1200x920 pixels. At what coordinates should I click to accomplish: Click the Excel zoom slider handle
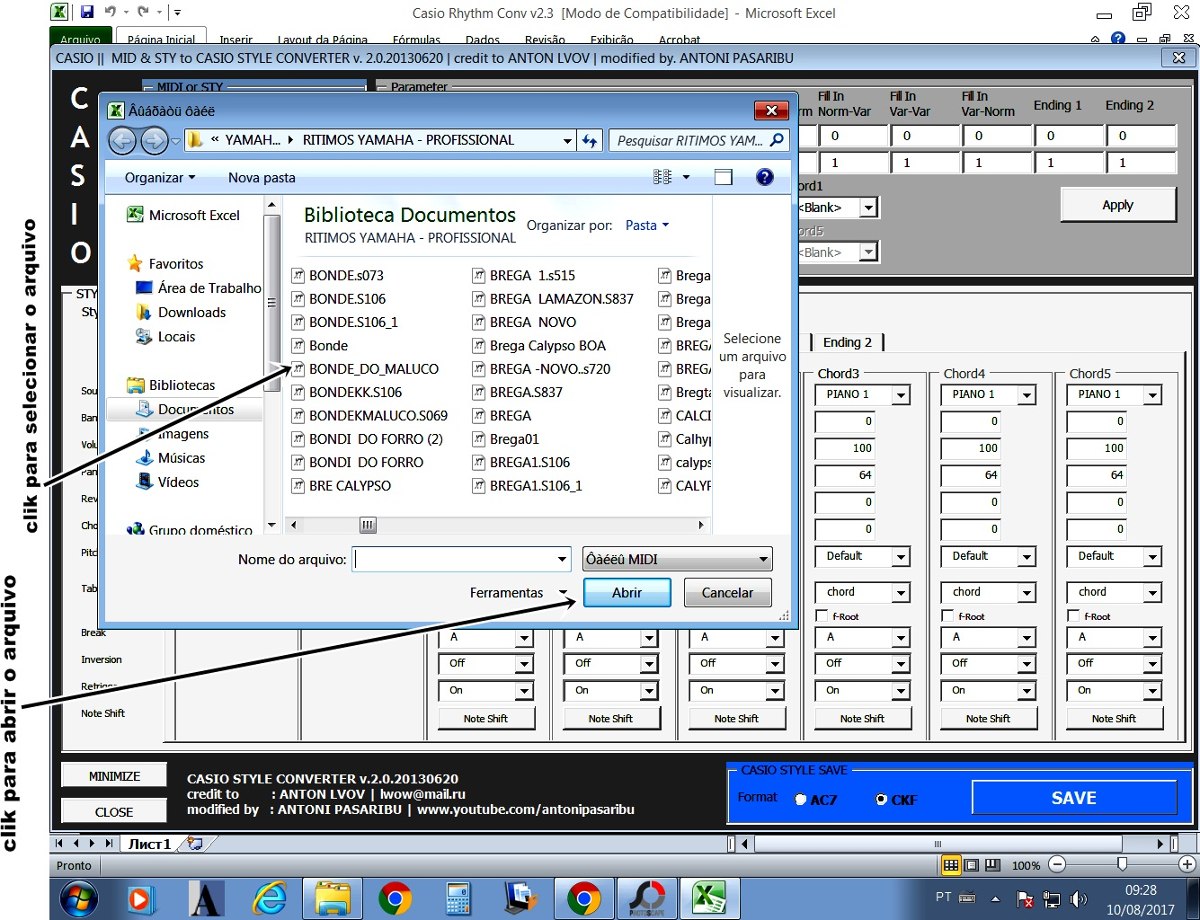point(1122,865)
